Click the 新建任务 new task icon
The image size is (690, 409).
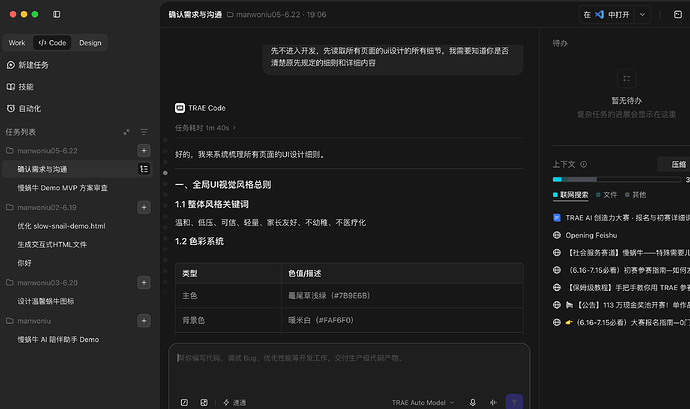tap(11, 65)
